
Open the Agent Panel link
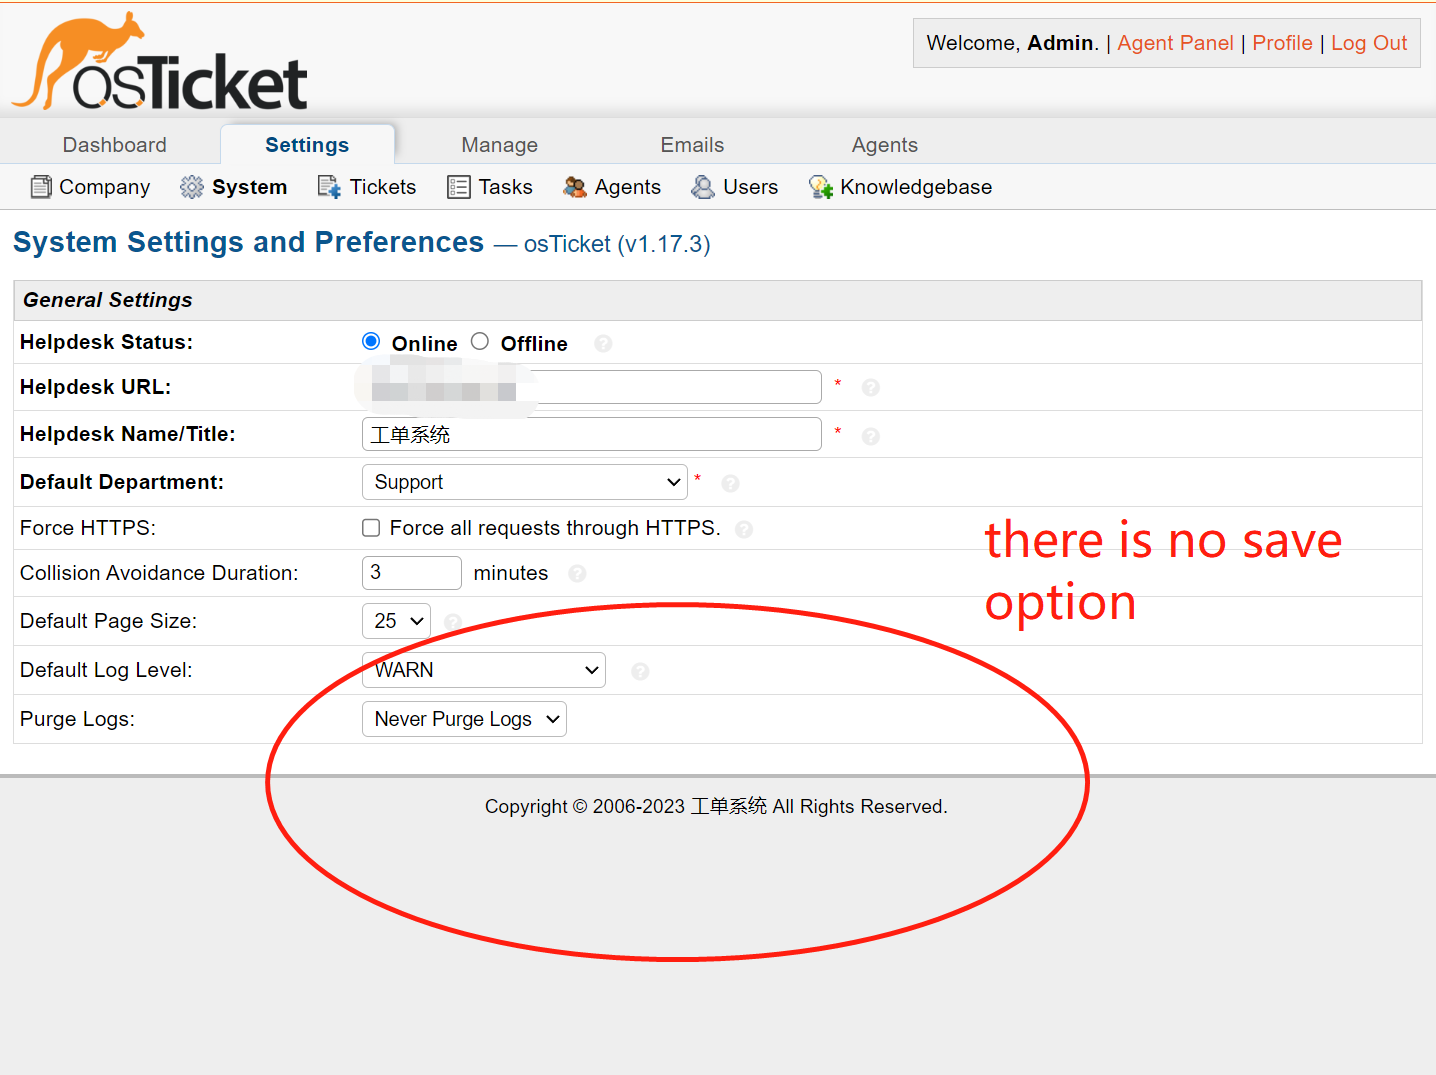(x=1175, y=43)
